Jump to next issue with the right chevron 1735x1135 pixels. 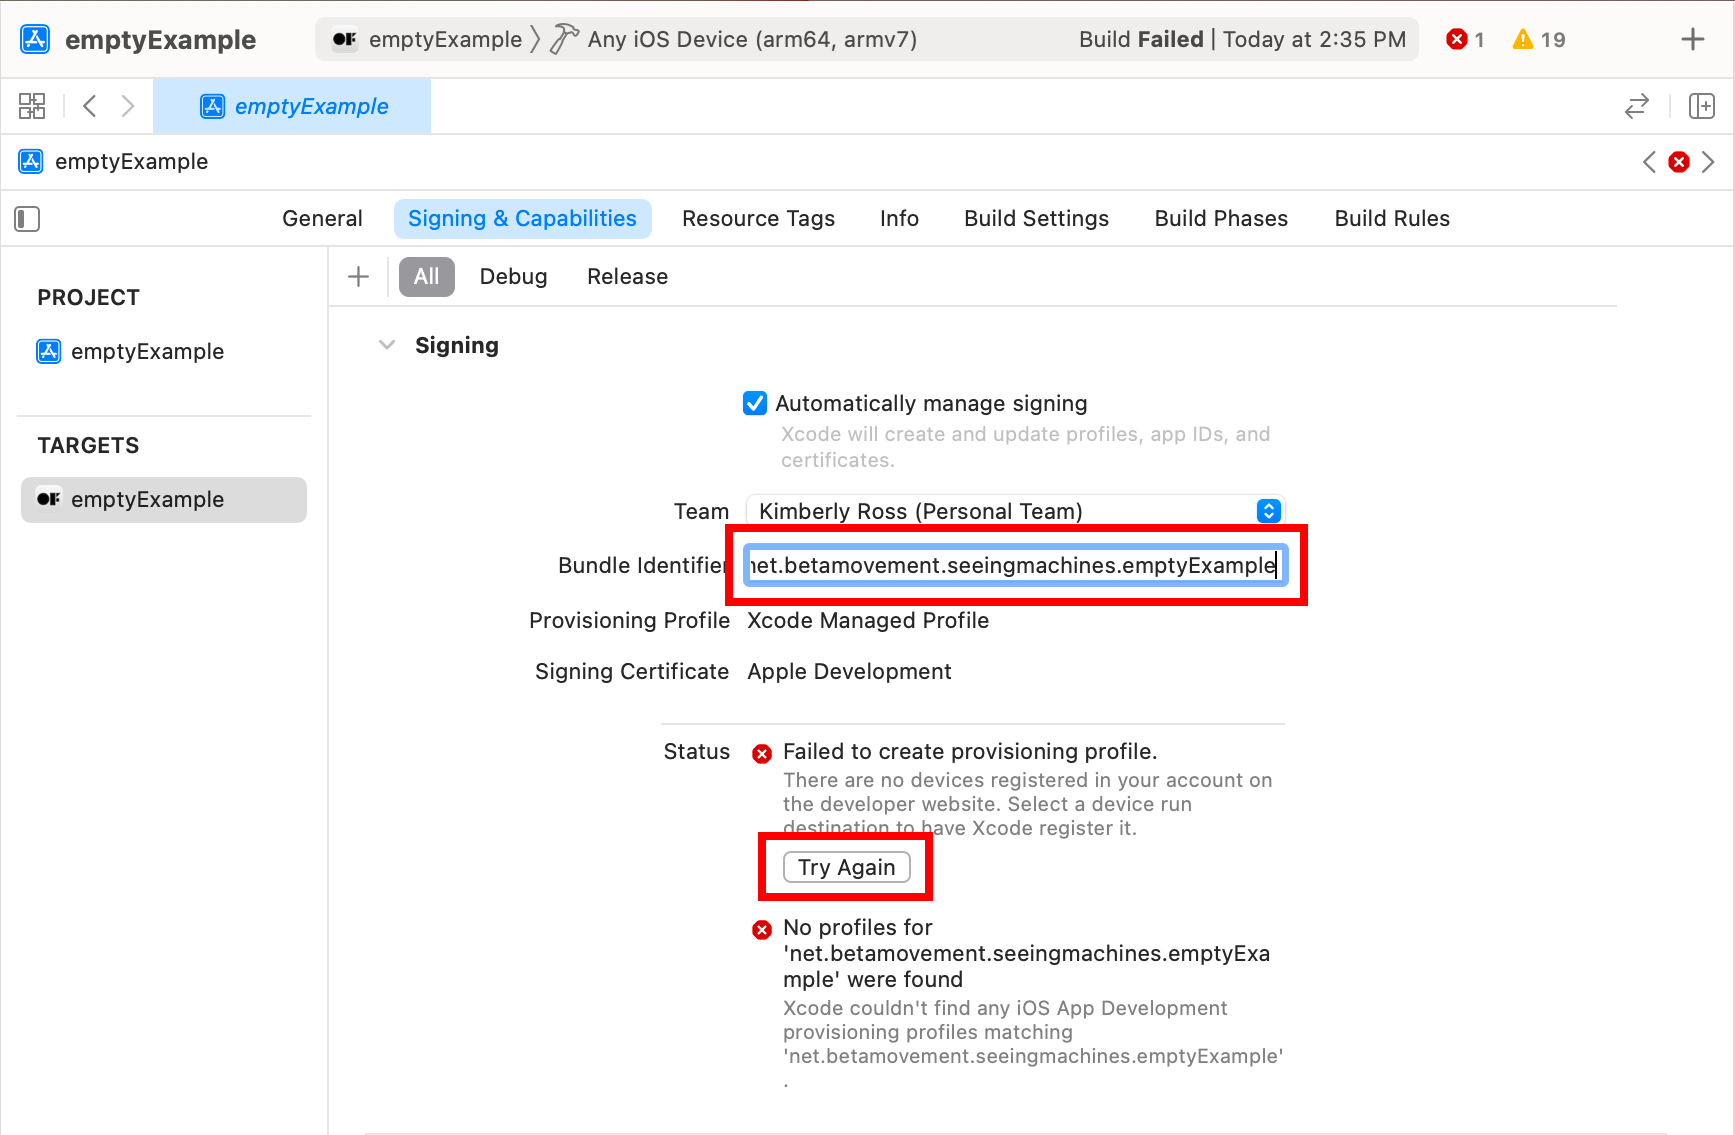[x=1708, y=162]
